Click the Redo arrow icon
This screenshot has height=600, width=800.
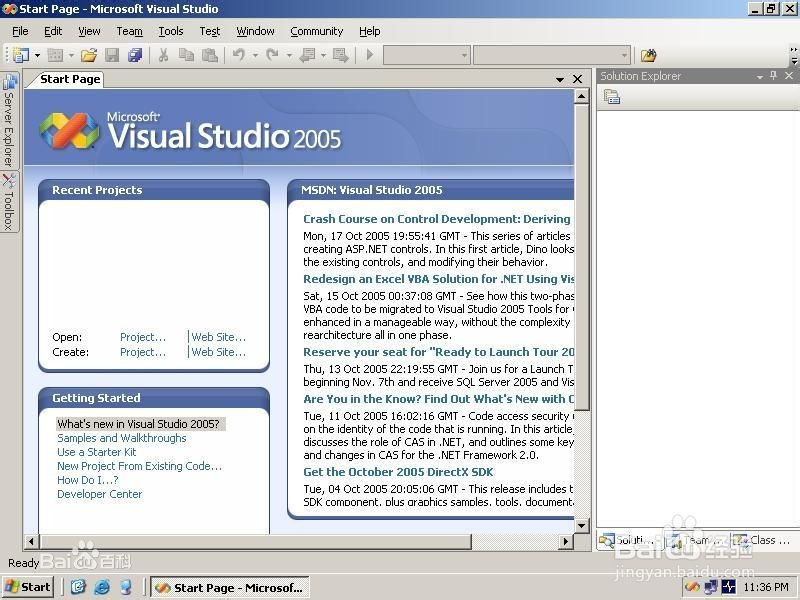click(x=272, y=55)
